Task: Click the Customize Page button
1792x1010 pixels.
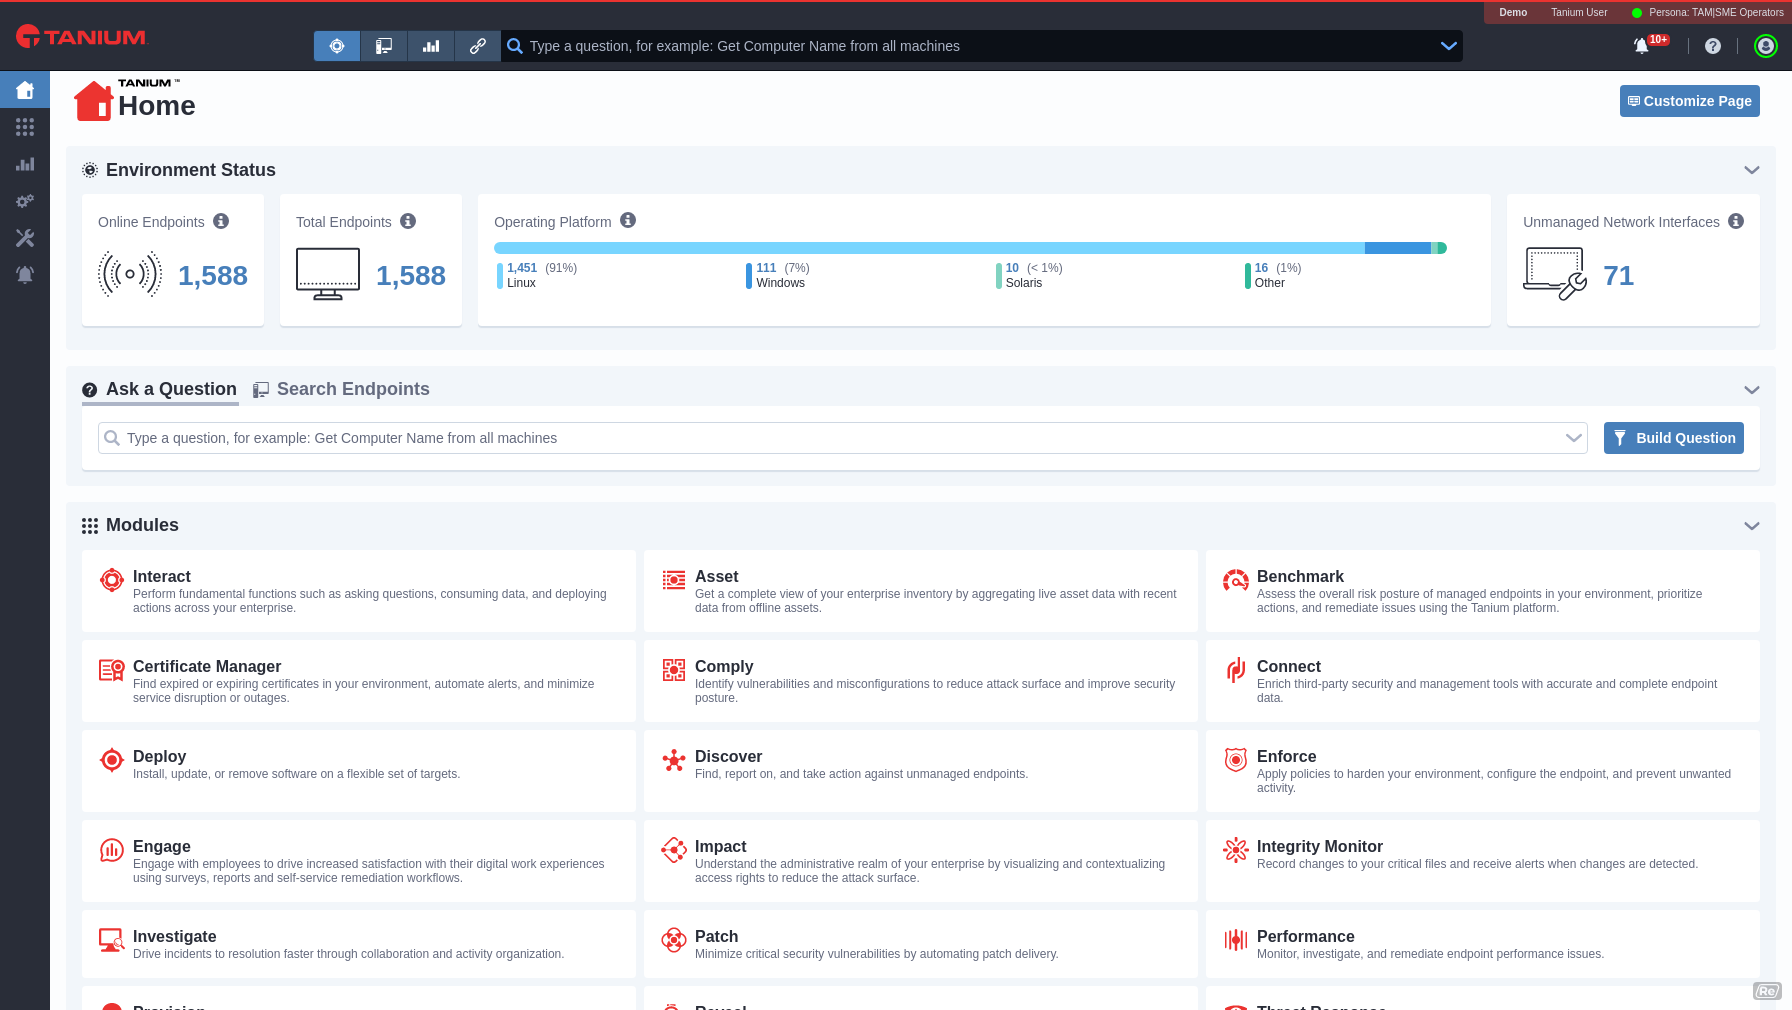Action: click(x=1689, y=101)
